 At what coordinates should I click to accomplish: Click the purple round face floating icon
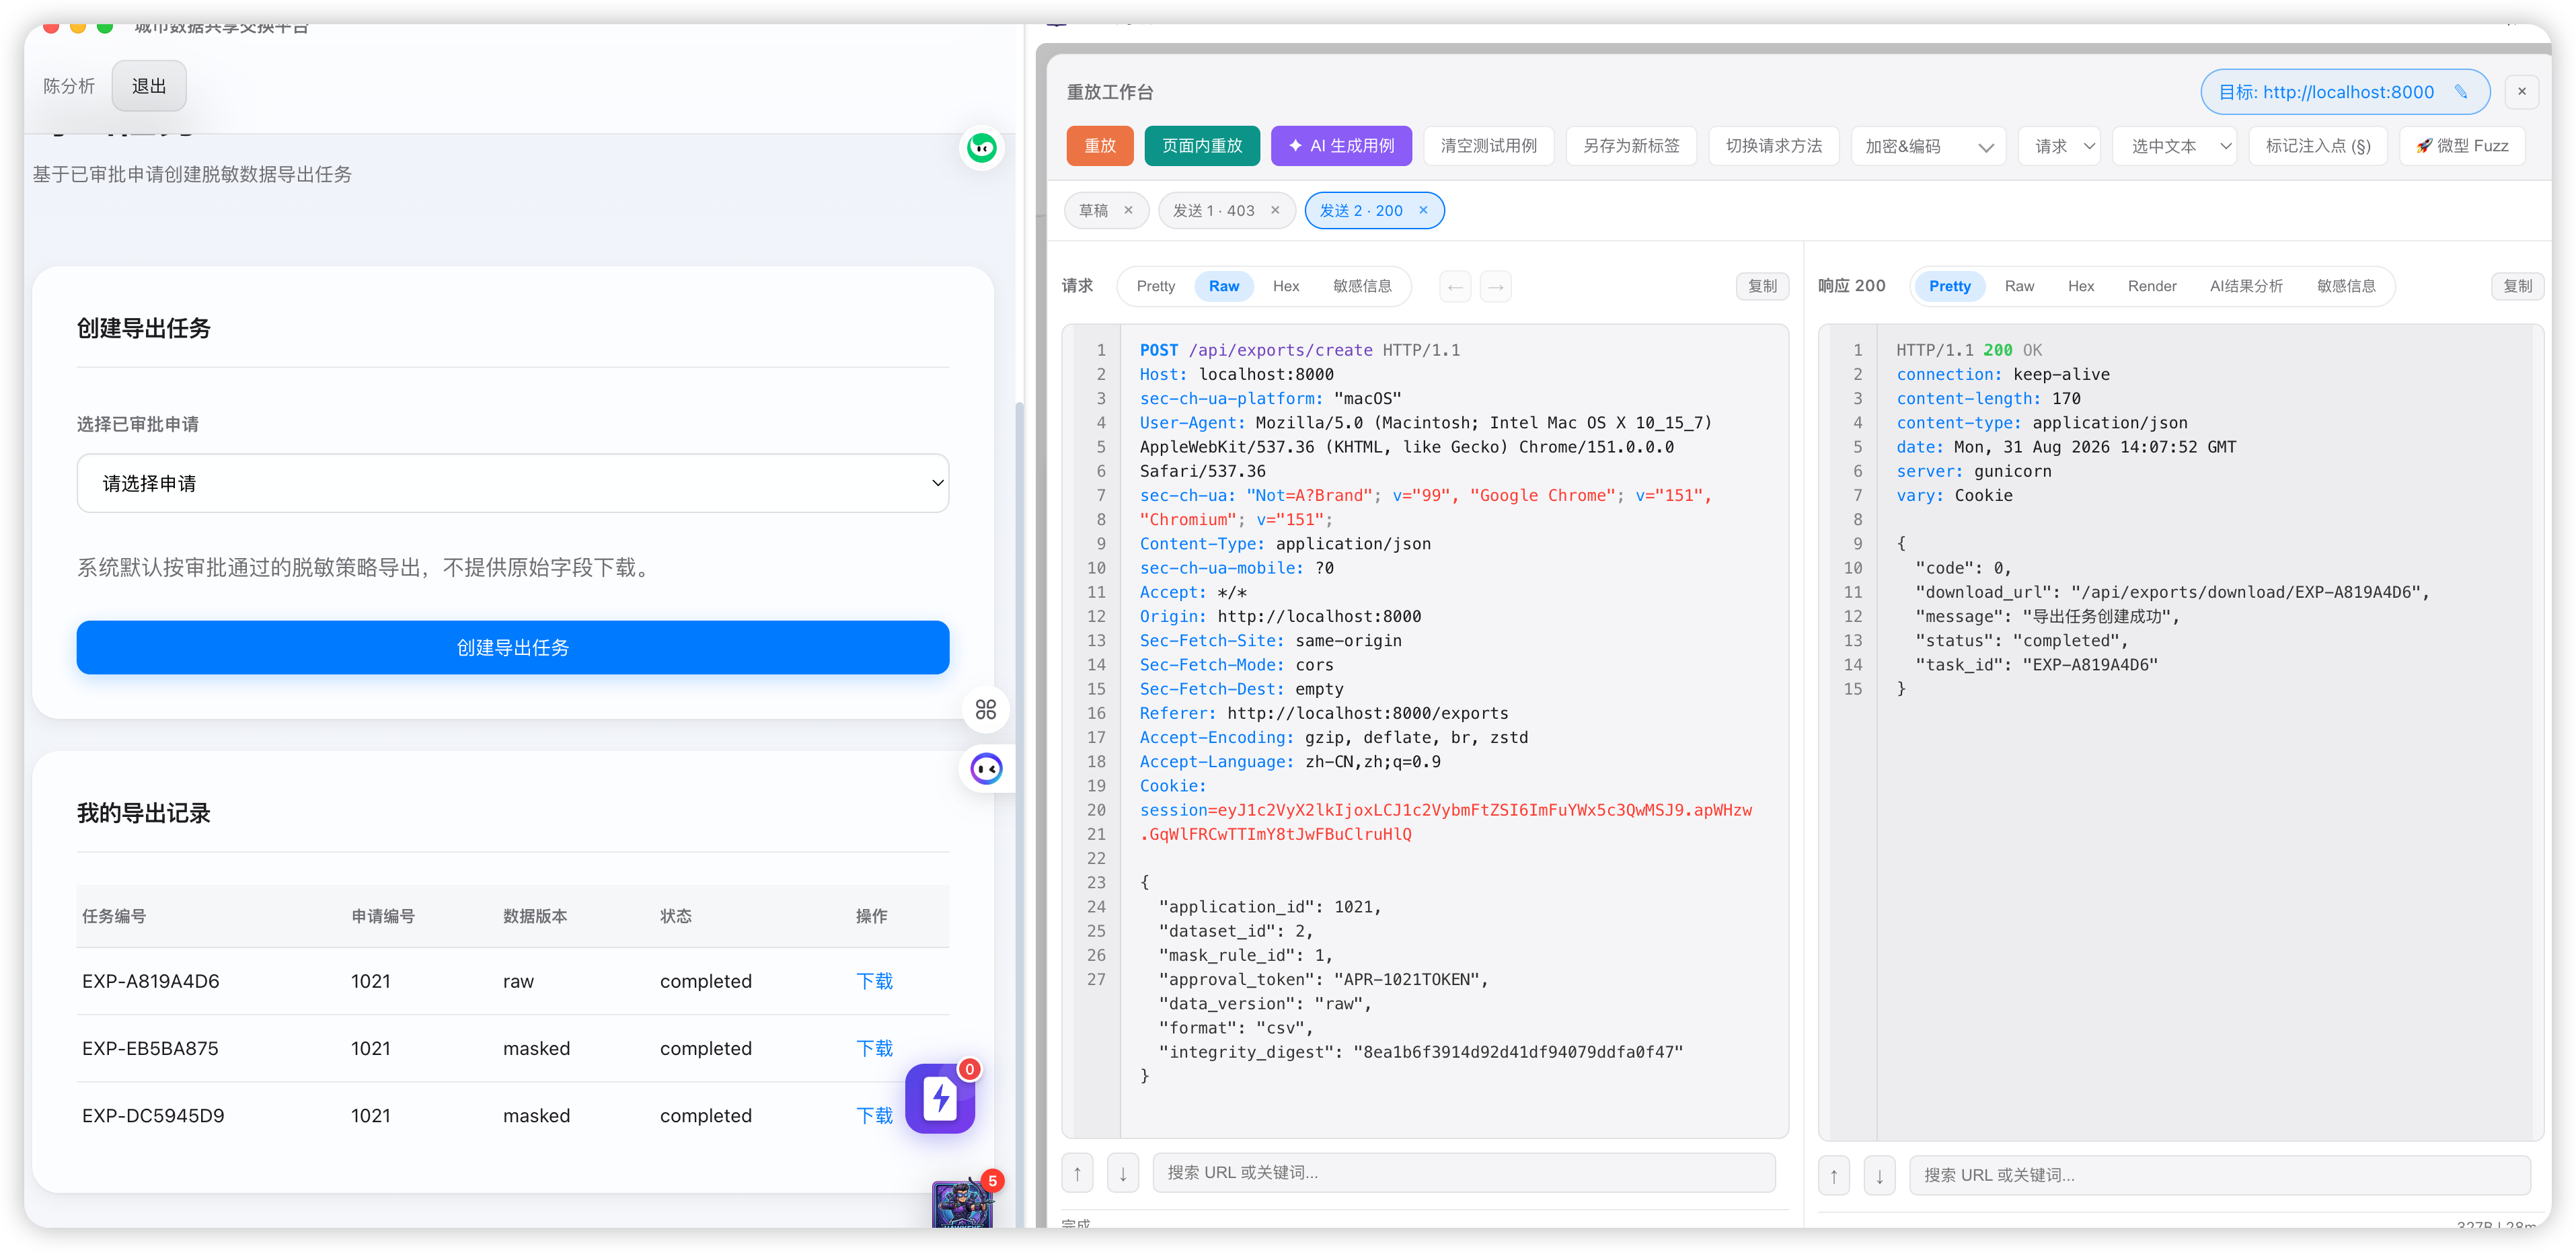(986, 769)
